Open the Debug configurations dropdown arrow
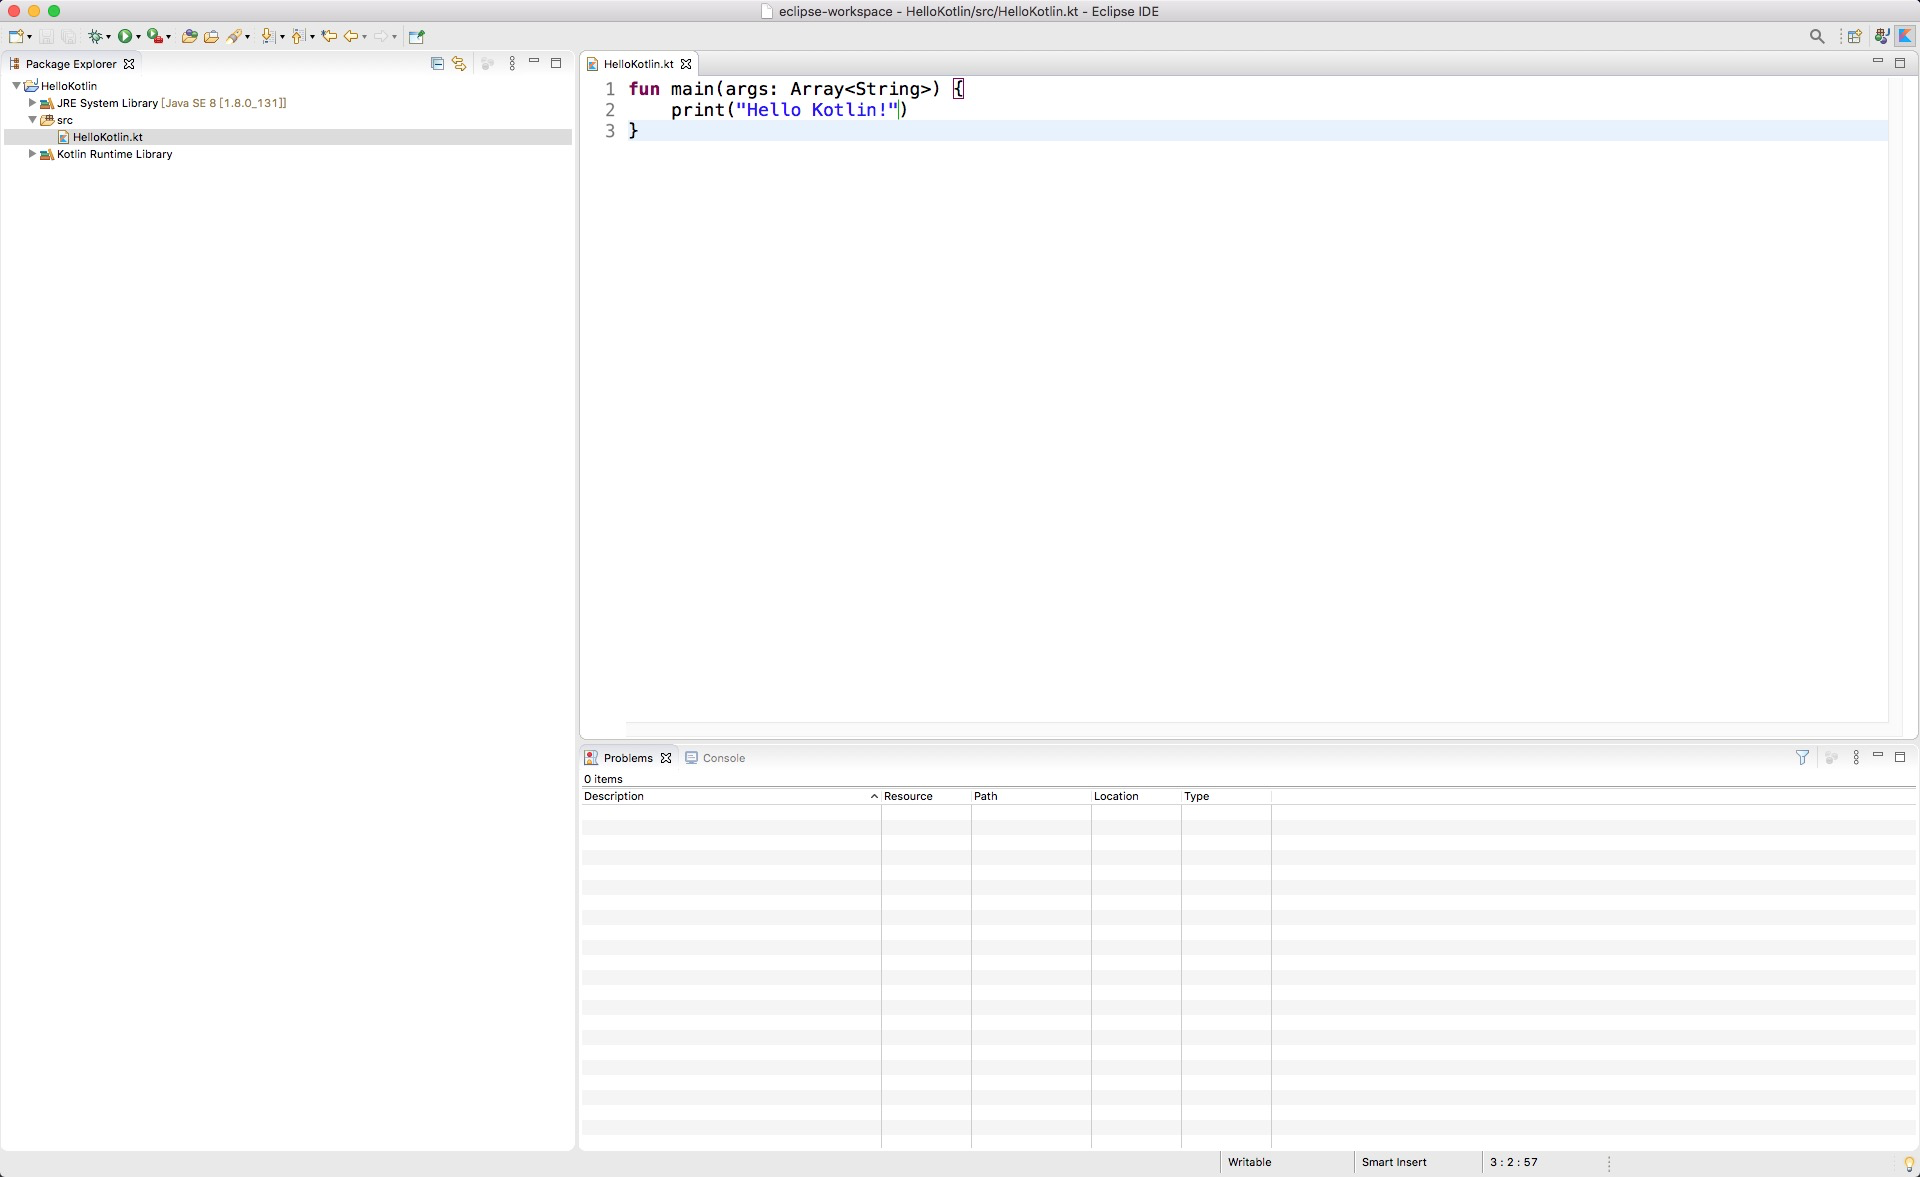 point(108,37)
